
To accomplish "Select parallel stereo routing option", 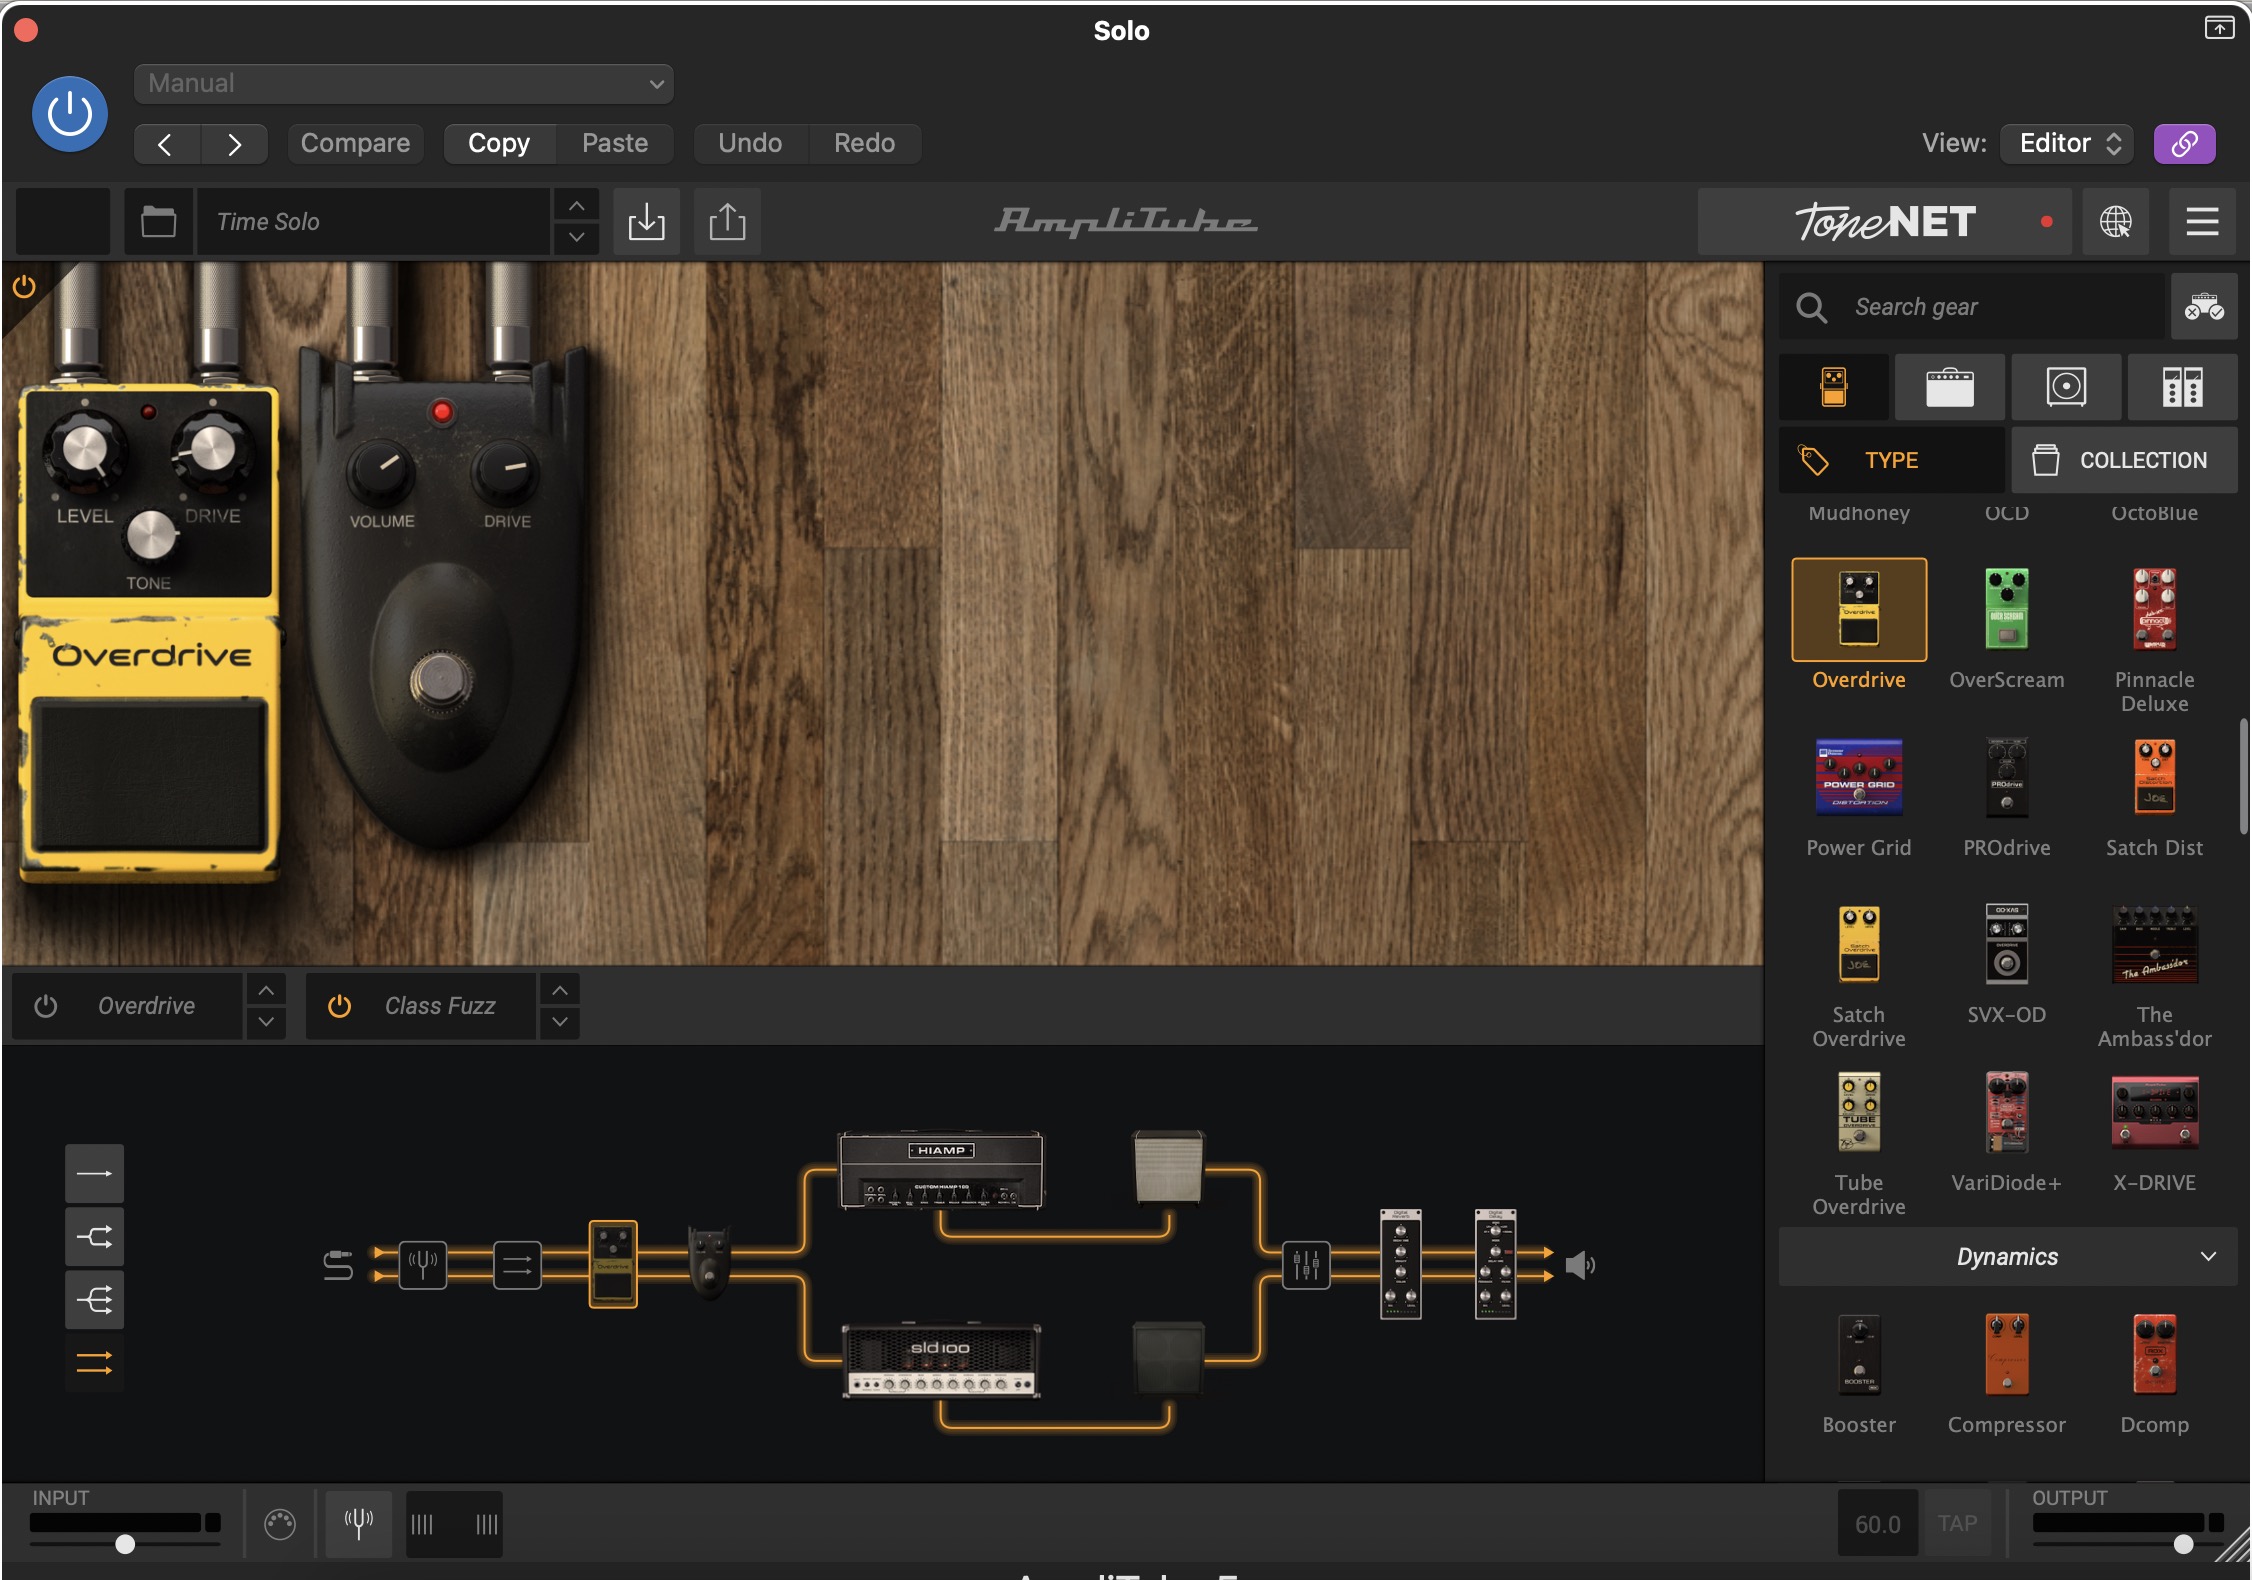I will [x=95, y=1363].
